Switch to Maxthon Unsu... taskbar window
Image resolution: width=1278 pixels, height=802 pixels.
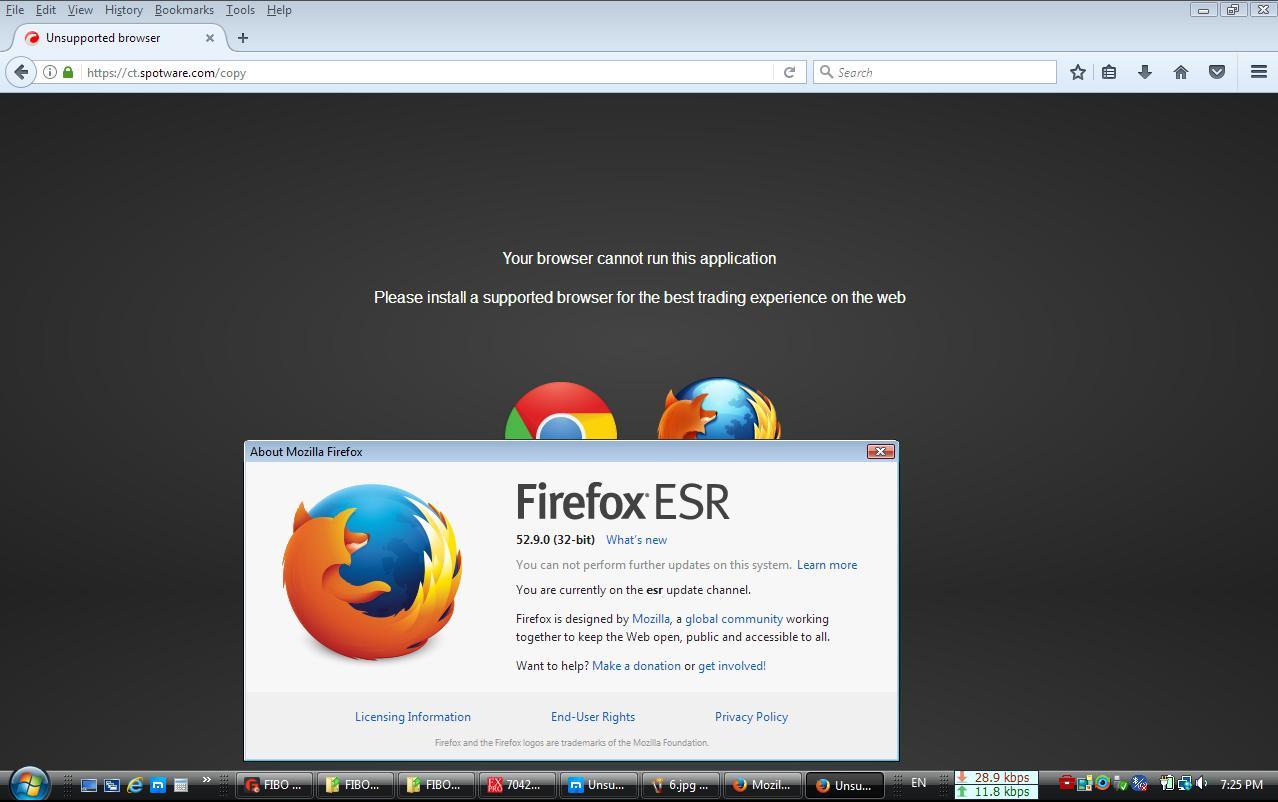(599, 785)
